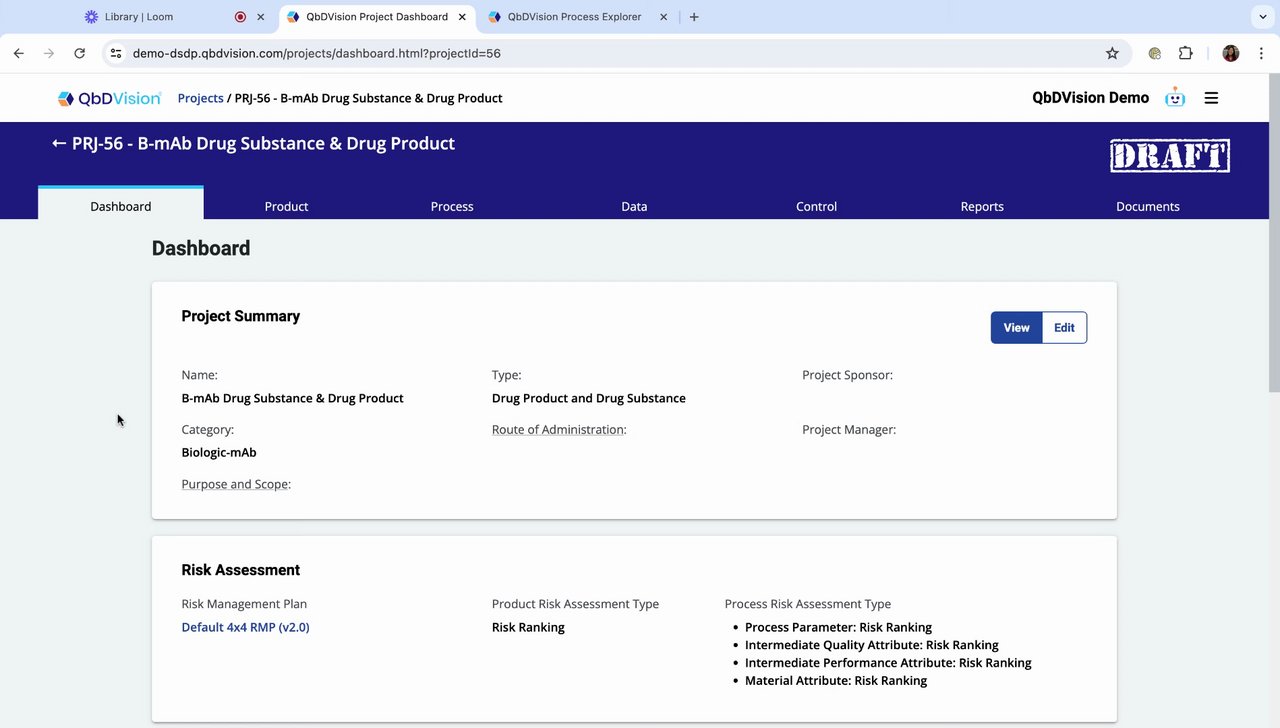Image resolution: width=1280 pixels, height=728 pixels.
Task: Click the QbDVision logo
Action: 109,98
